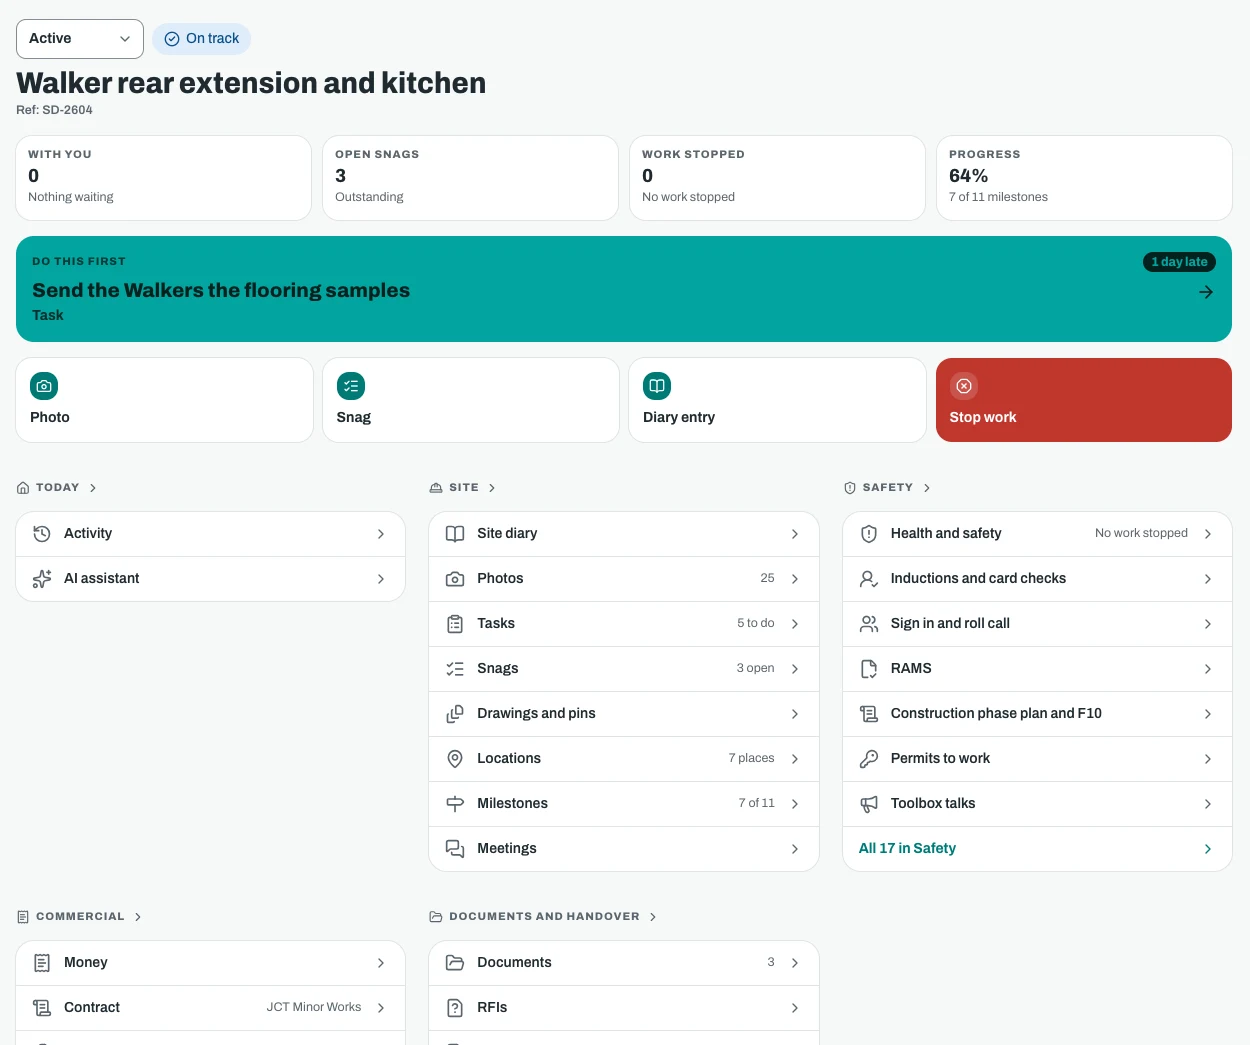Image resolution: width=1250 pixels, height=1045 pixels.
Task: Click the Toolbox talks label
Action: [x=933, y=803]
